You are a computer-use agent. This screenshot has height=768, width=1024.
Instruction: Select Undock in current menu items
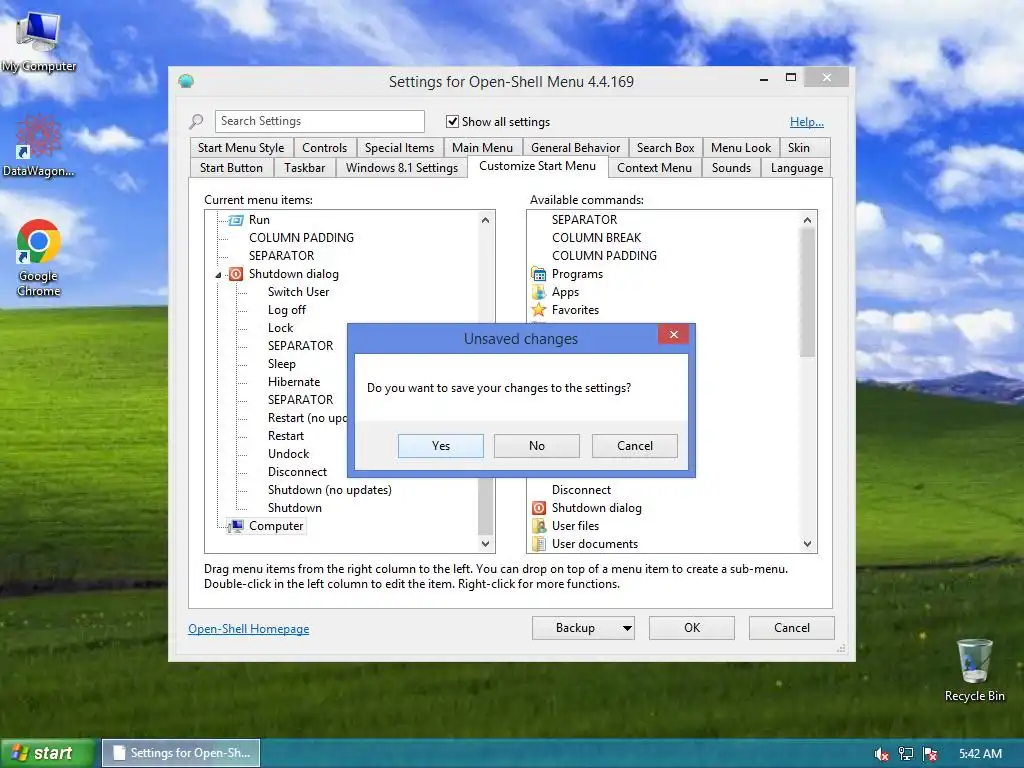[x=289, y=454]
